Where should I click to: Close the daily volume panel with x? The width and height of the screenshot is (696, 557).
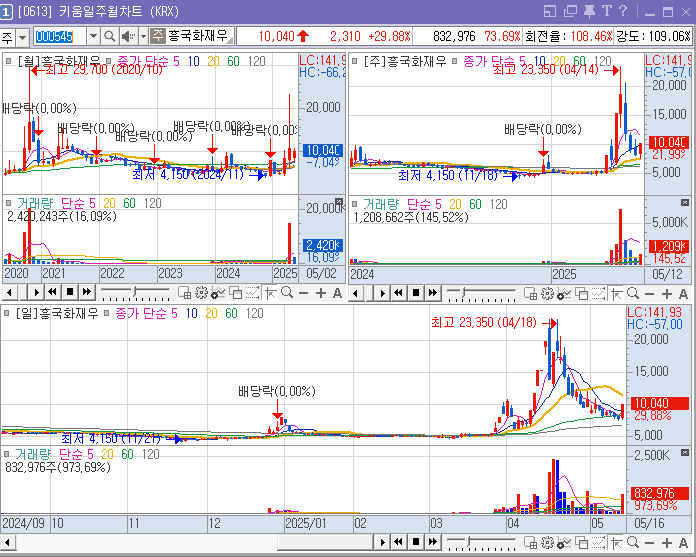coord(685,453)
